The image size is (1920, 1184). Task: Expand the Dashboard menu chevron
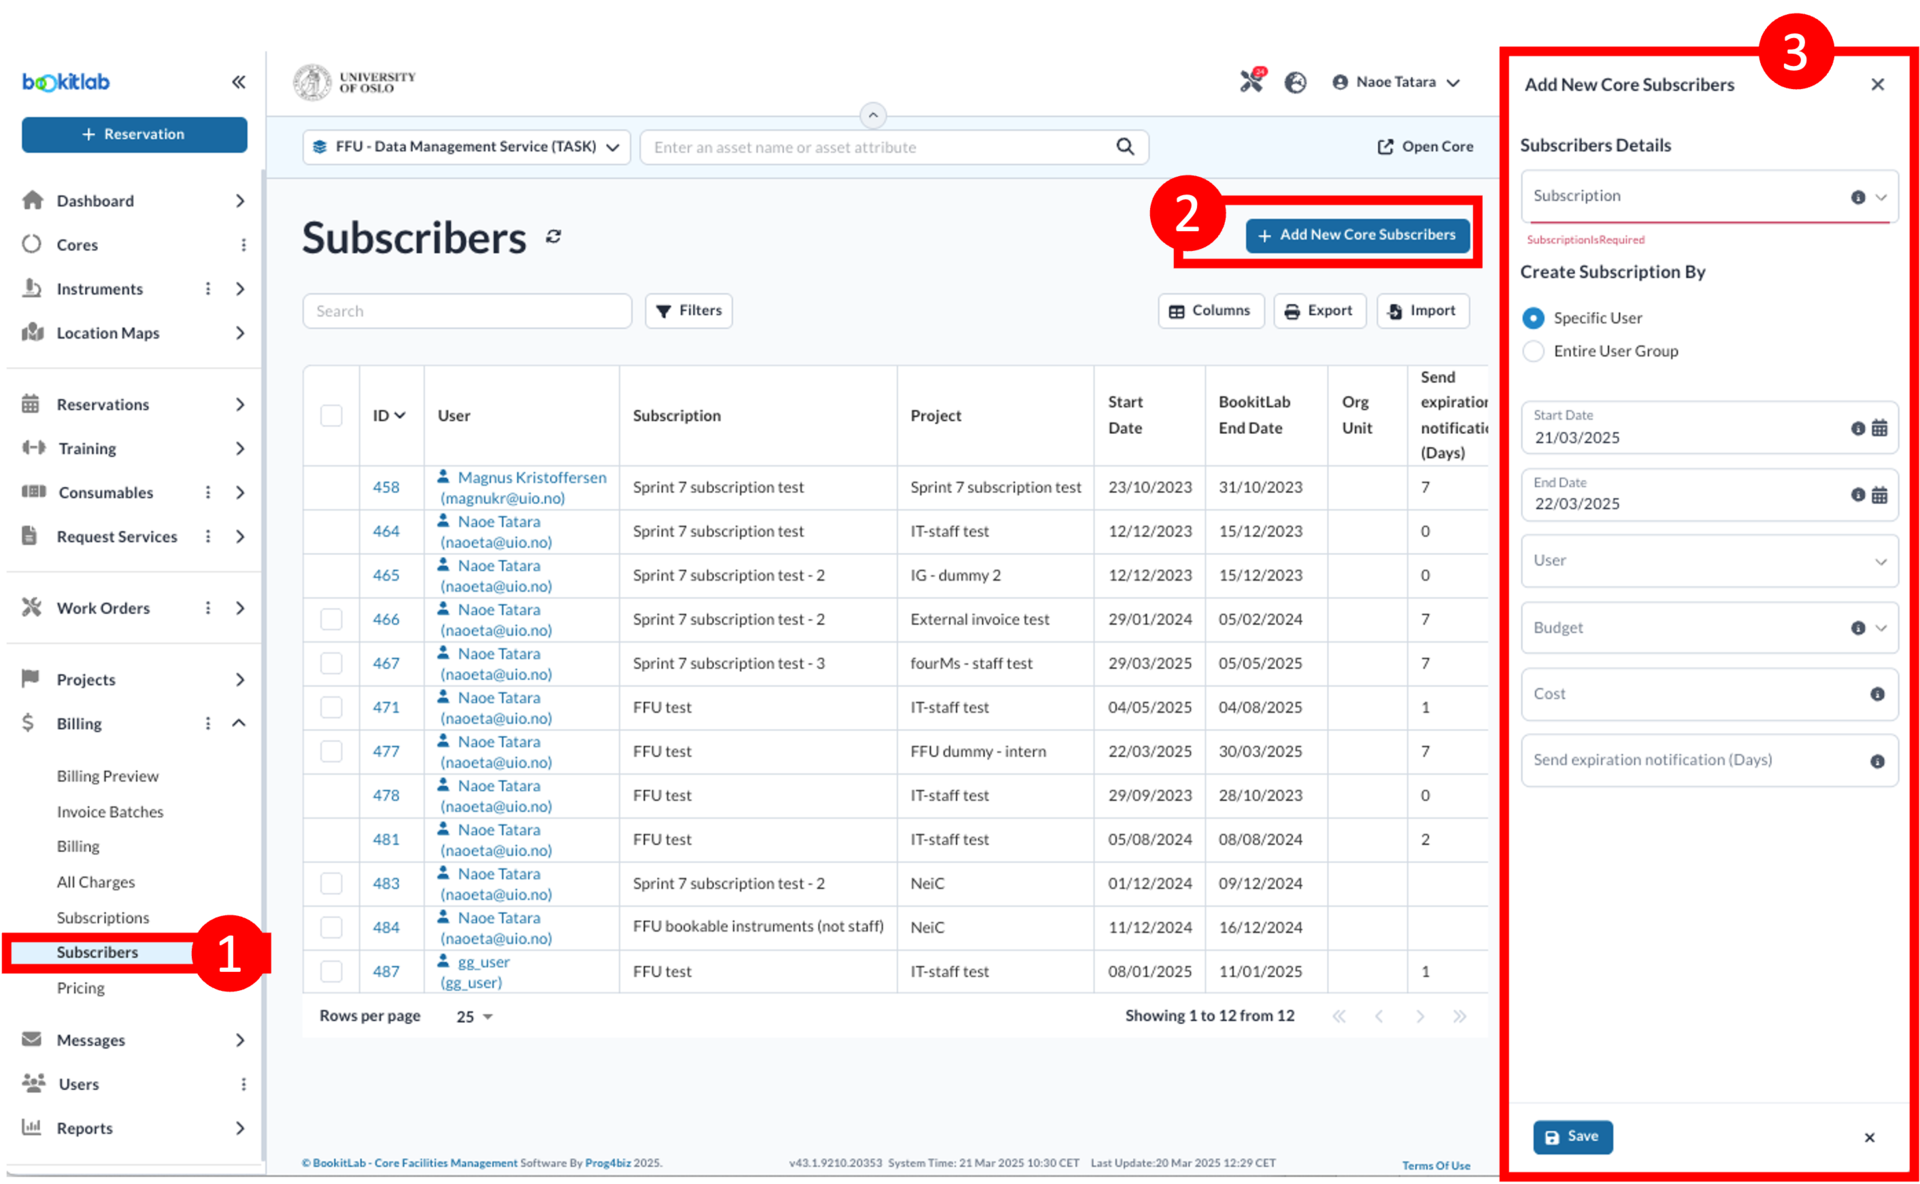pos(240,201)
